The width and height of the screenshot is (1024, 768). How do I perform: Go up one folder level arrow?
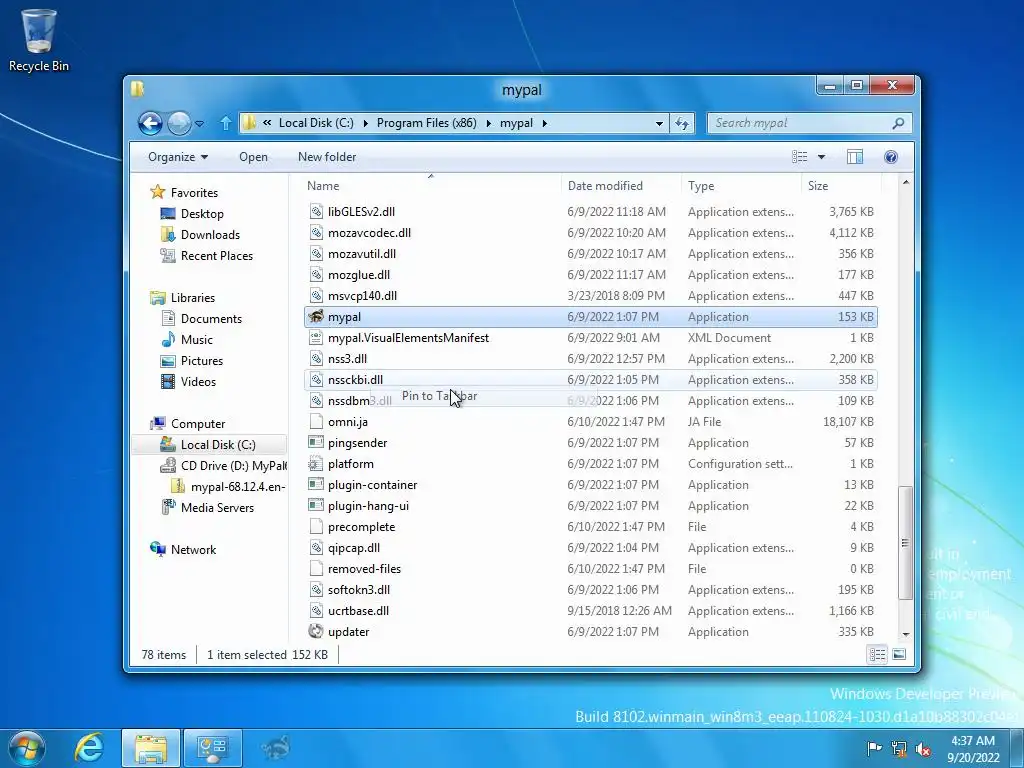[225, 123]
